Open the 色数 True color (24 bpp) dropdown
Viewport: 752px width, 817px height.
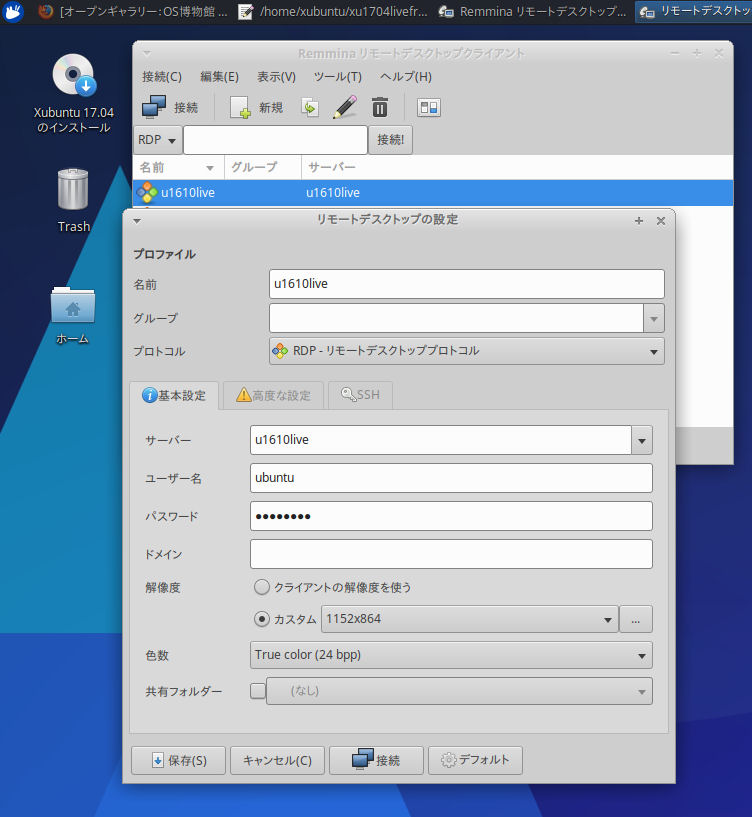pos(451,655)
